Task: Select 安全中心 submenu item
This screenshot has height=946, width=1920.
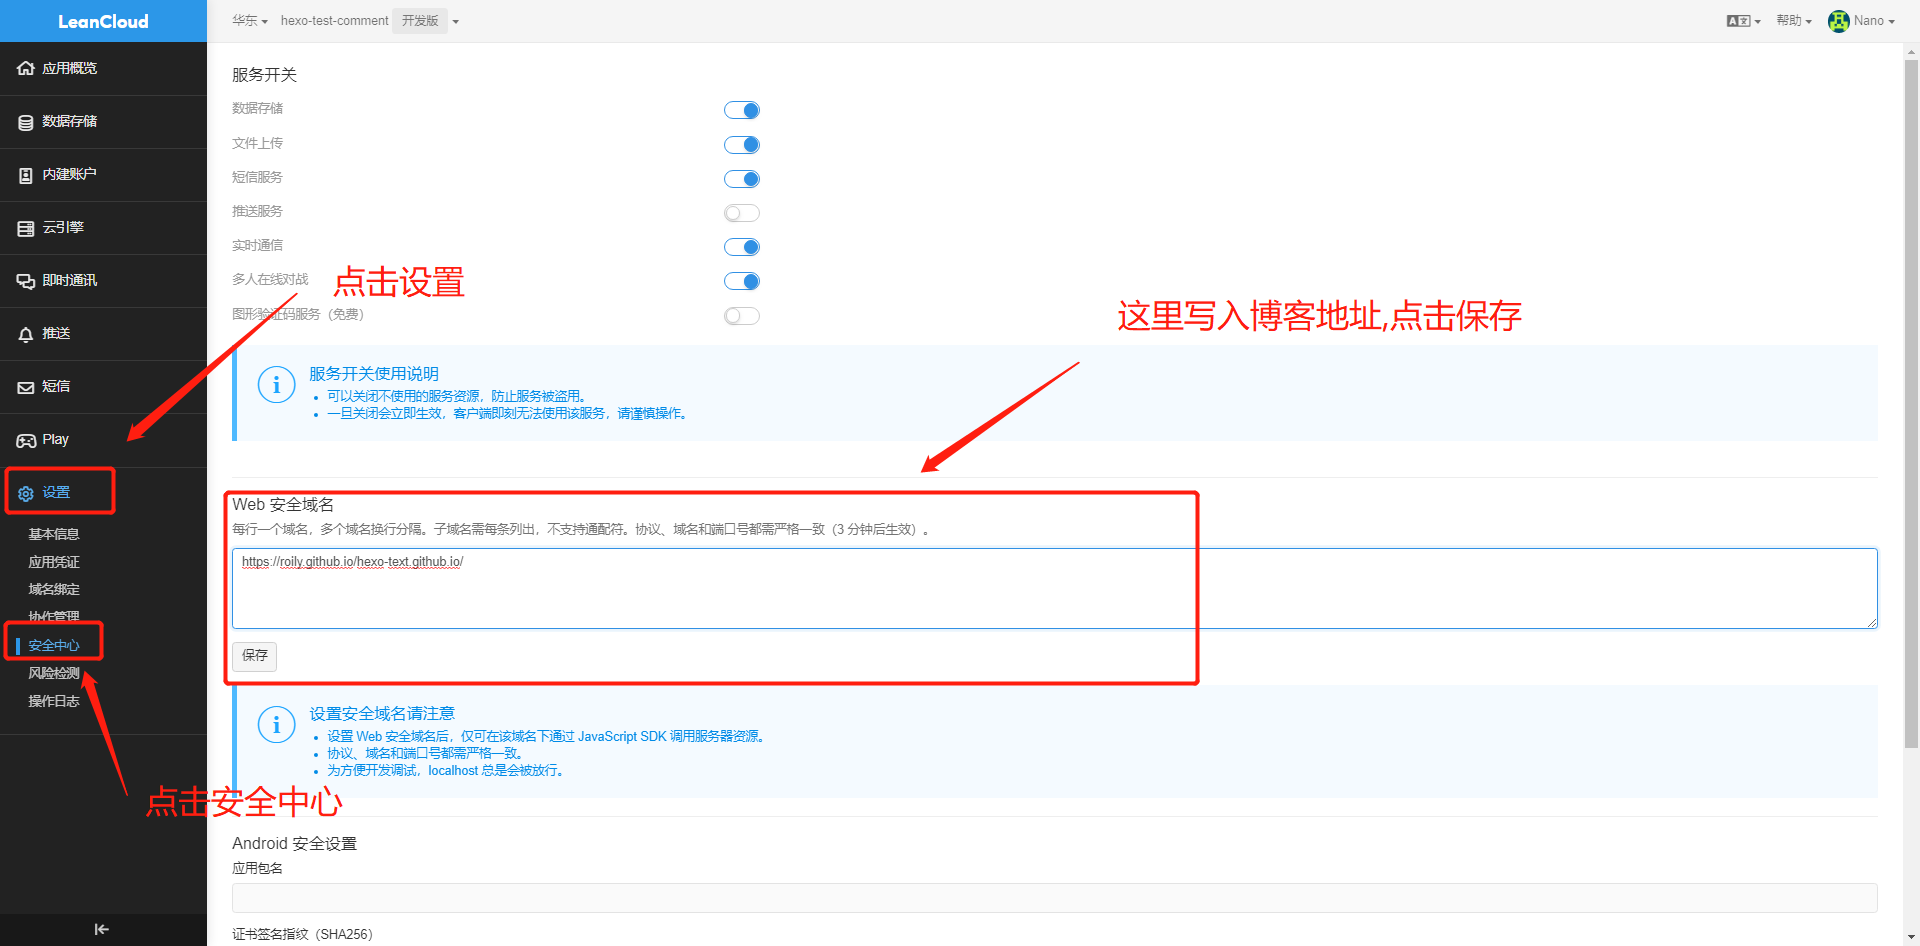Action: tap(54, 645)
